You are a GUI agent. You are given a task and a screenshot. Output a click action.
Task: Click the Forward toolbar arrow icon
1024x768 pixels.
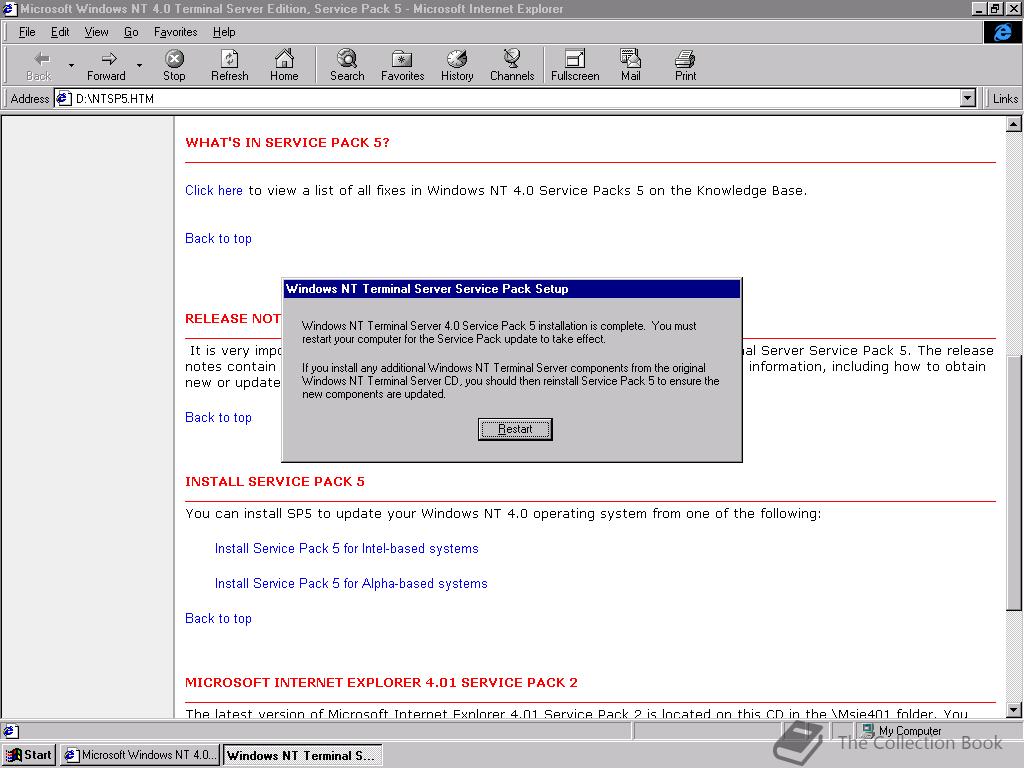coord(109,59)
